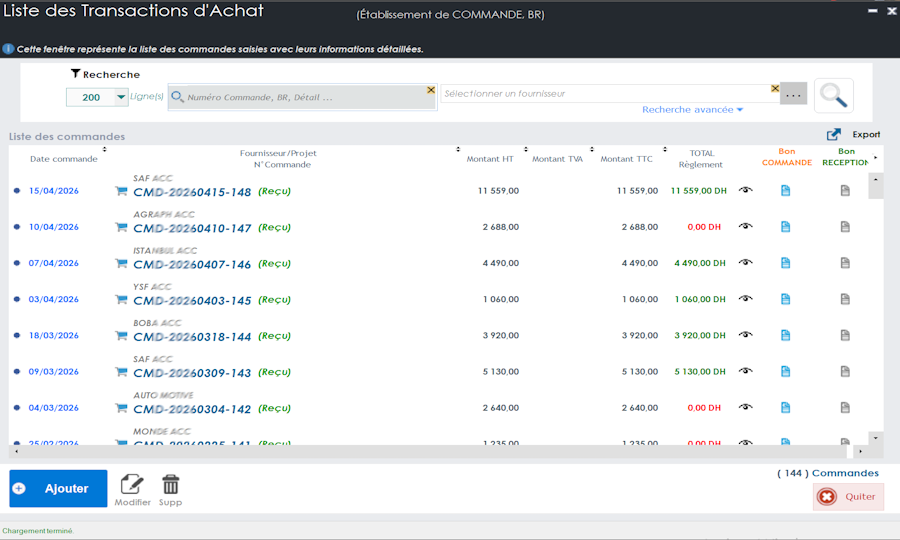900x540 pixels.
Task: Open Bon Réception document for CMD-20260410-147
Action: [845, 227]
